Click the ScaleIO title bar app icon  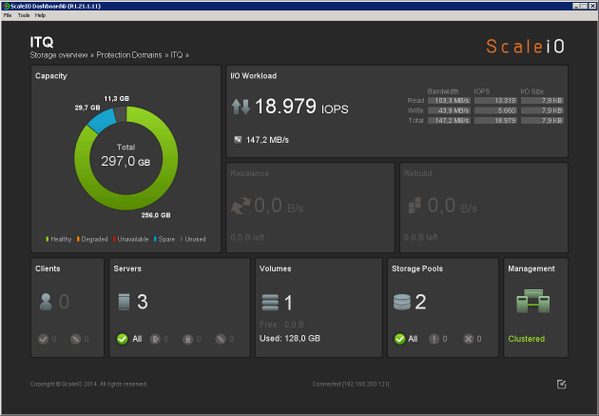pos(6,6)
